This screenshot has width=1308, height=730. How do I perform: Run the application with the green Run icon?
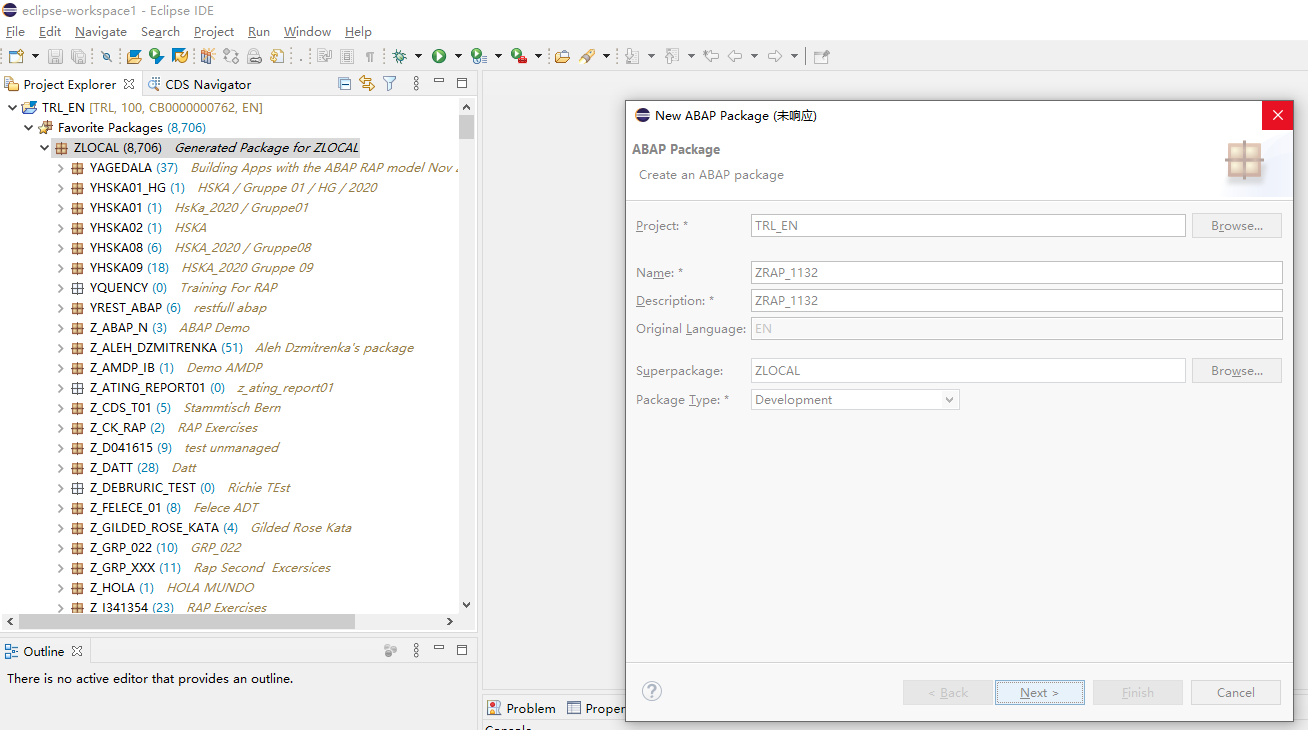click(441, 56)
